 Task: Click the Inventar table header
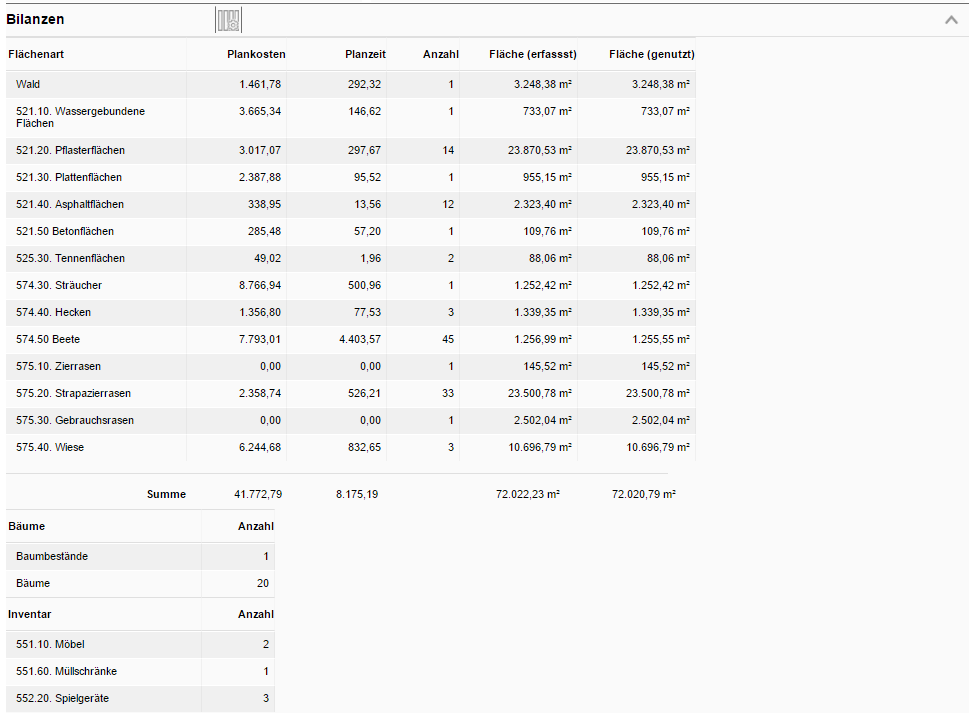(x=30, y=614)
